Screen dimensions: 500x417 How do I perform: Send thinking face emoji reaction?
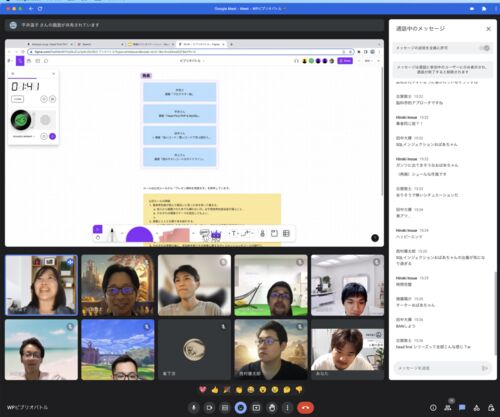coord(287,389)
